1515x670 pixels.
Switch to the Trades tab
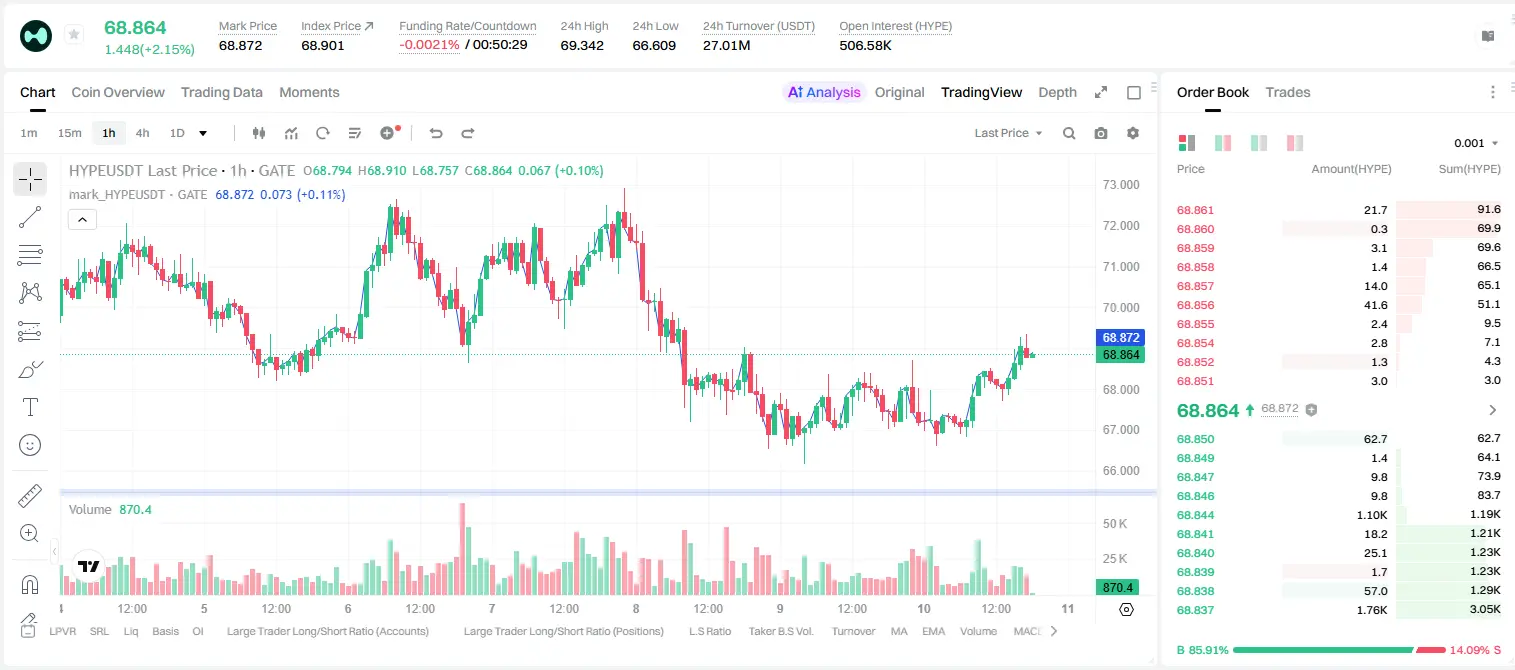click(x=1287, y=92)
